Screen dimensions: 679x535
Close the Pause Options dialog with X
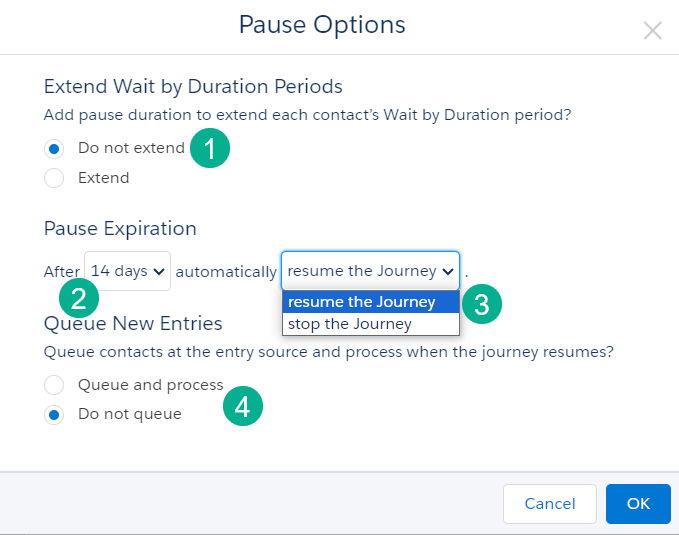pos(653,31)
